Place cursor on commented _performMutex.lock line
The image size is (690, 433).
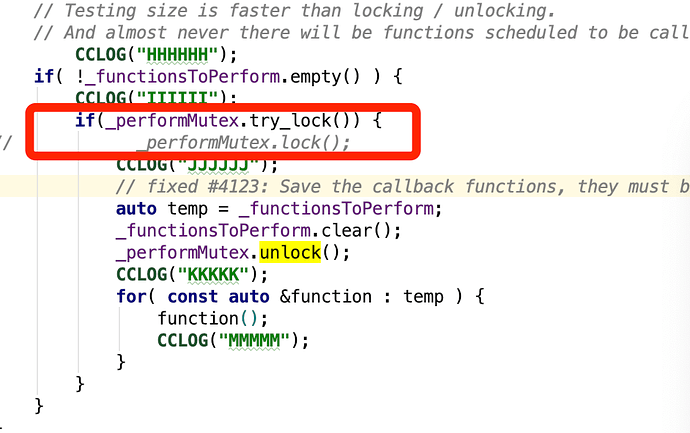coord(243,143)
